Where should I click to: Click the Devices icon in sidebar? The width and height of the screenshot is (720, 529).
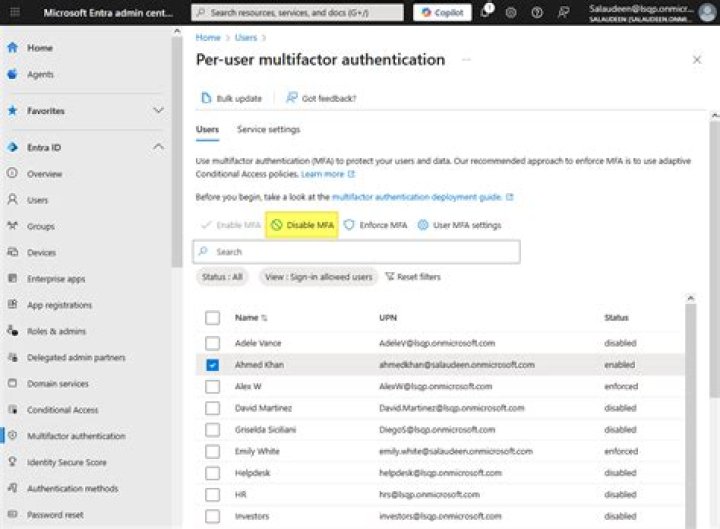tap(13, 252)
